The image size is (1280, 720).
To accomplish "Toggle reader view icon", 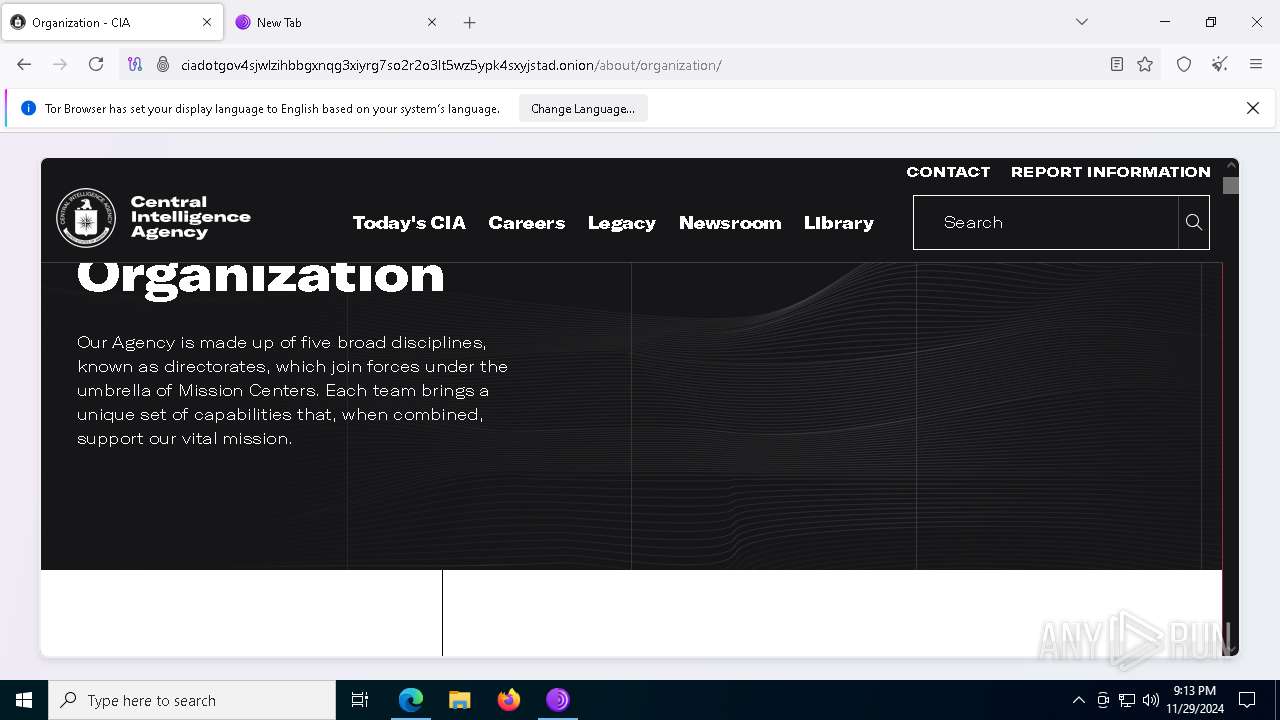I will pyautogui.click(x=1117, y=64).
